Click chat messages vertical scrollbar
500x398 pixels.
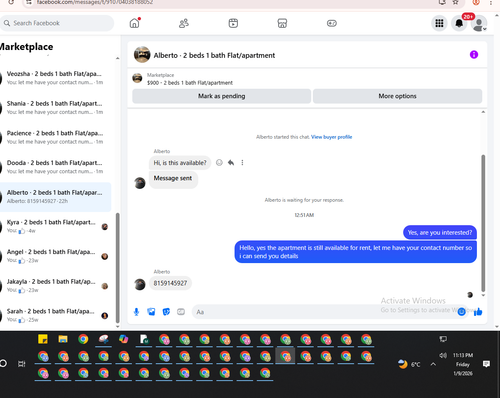coord(483,223)
